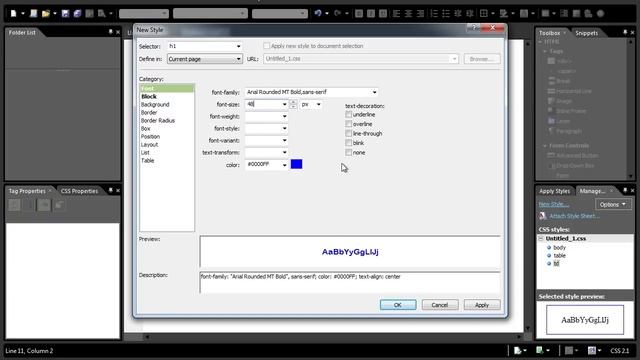Switch to the Manage Styles tab

[x=592, y=191]
